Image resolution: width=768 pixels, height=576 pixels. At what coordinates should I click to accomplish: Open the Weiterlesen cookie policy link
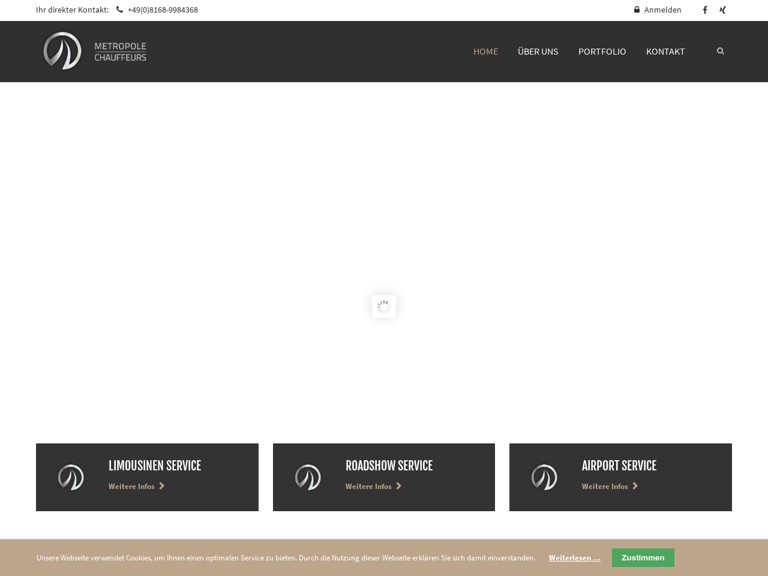[x=574, y=558]
